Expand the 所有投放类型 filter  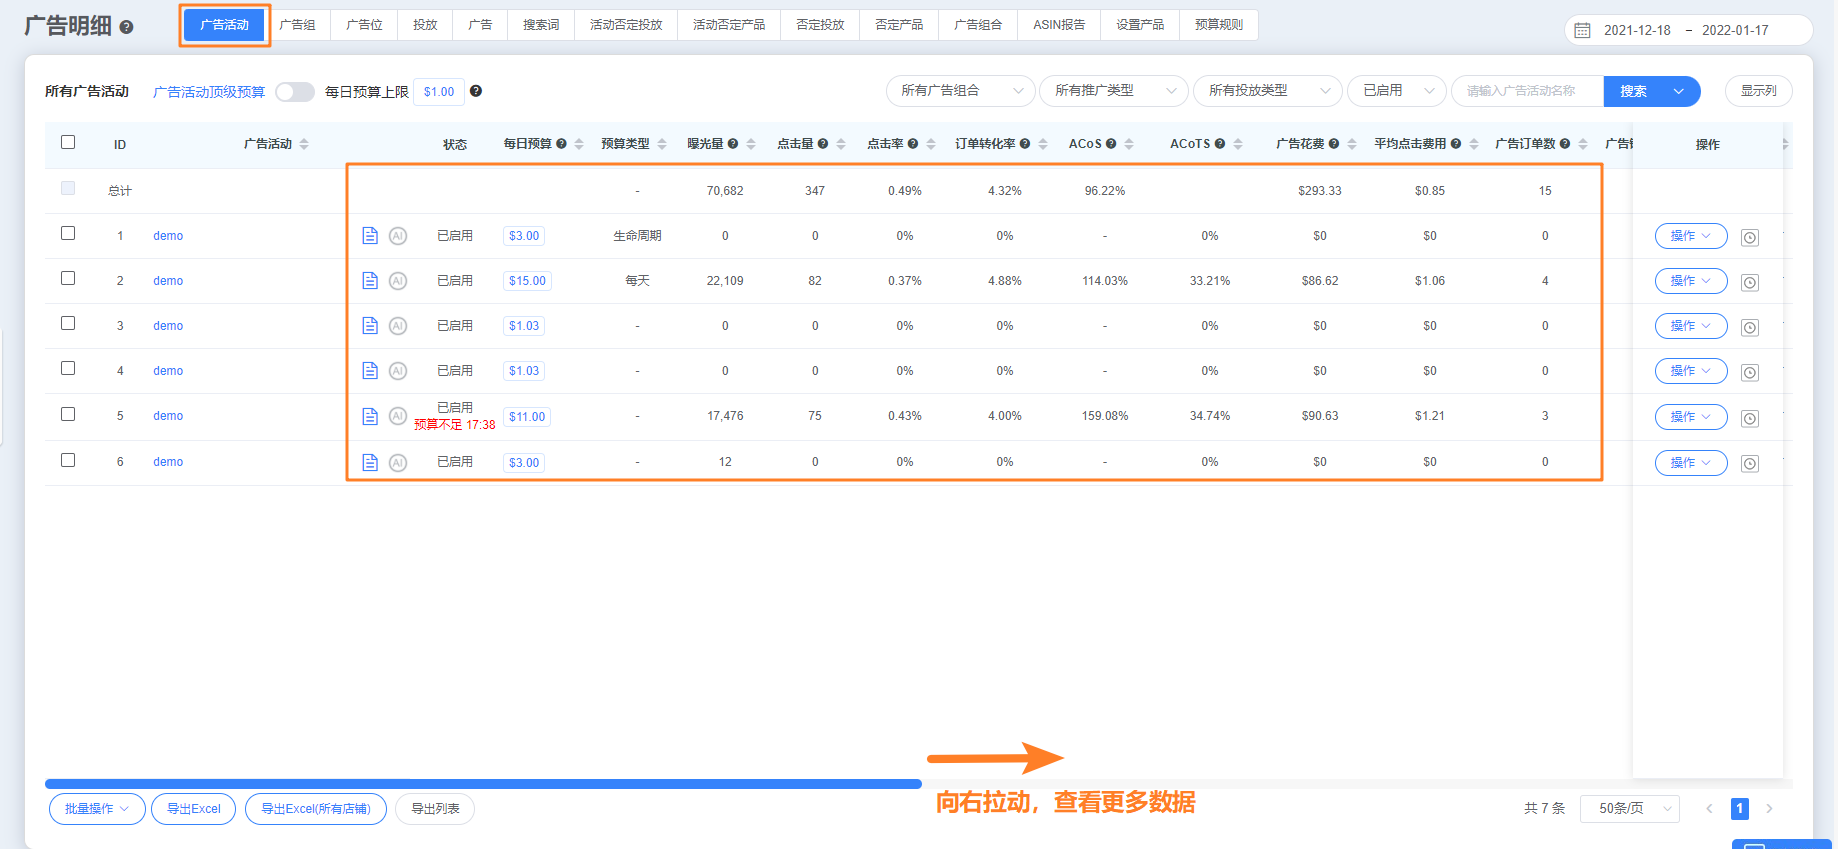pos(1268,91)
